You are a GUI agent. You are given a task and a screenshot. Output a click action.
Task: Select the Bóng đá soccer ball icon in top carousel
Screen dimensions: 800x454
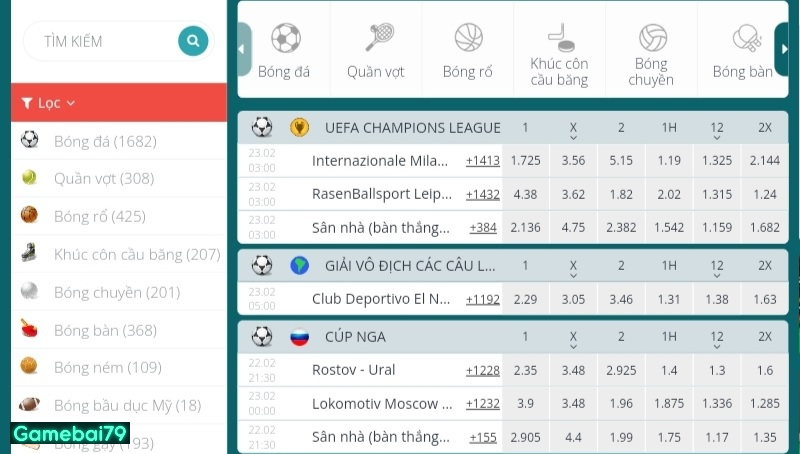[x=285, y=38]
